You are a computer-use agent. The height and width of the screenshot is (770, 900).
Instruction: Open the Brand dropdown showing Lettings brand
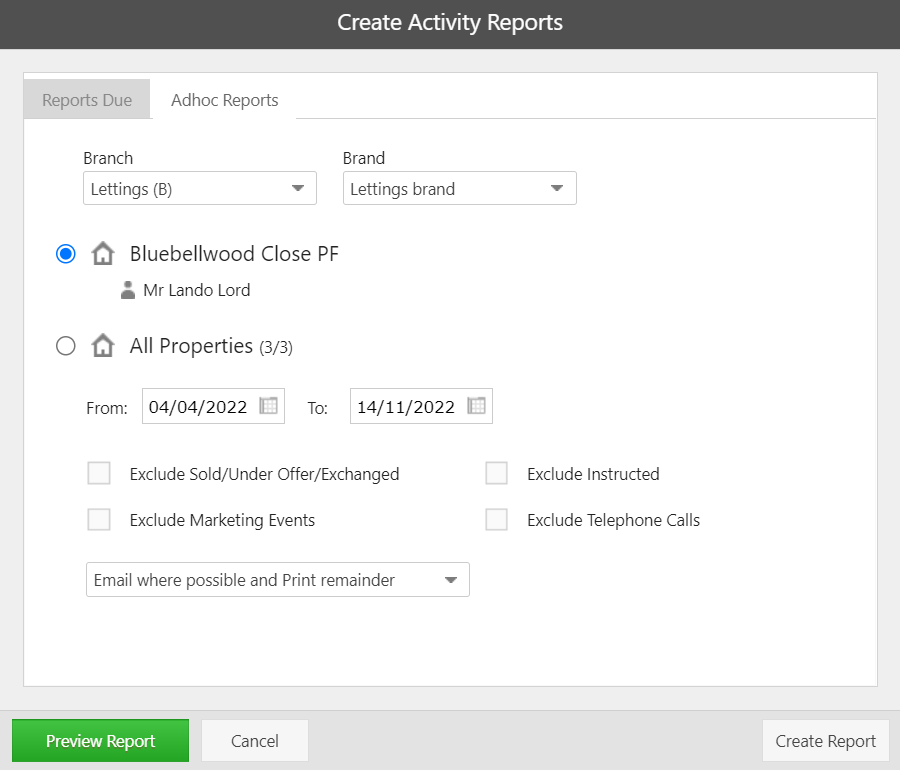pyautogui.click(x=460, y=188)
